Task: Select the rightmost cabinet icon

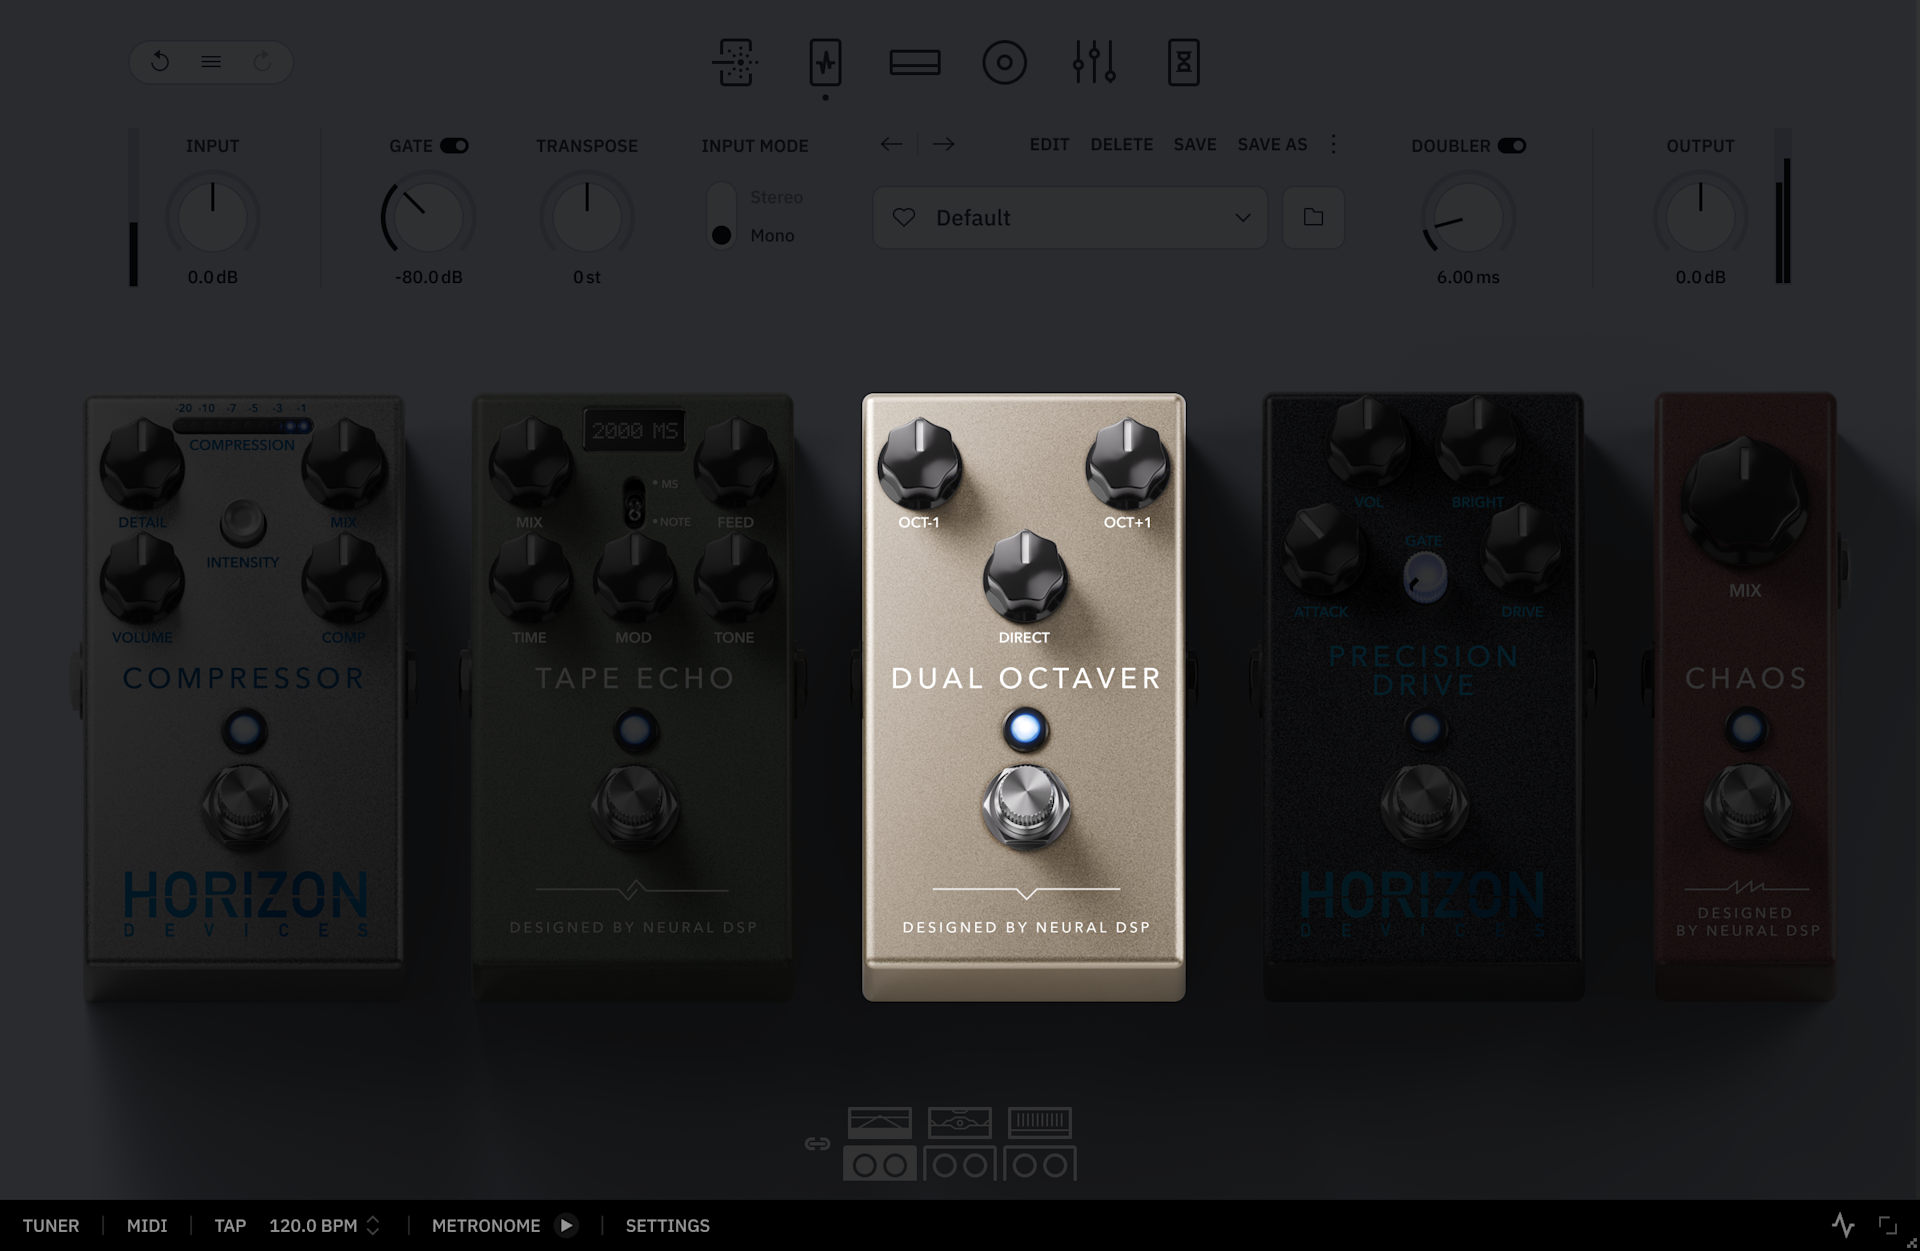Action: [x=1040, y=1164]
